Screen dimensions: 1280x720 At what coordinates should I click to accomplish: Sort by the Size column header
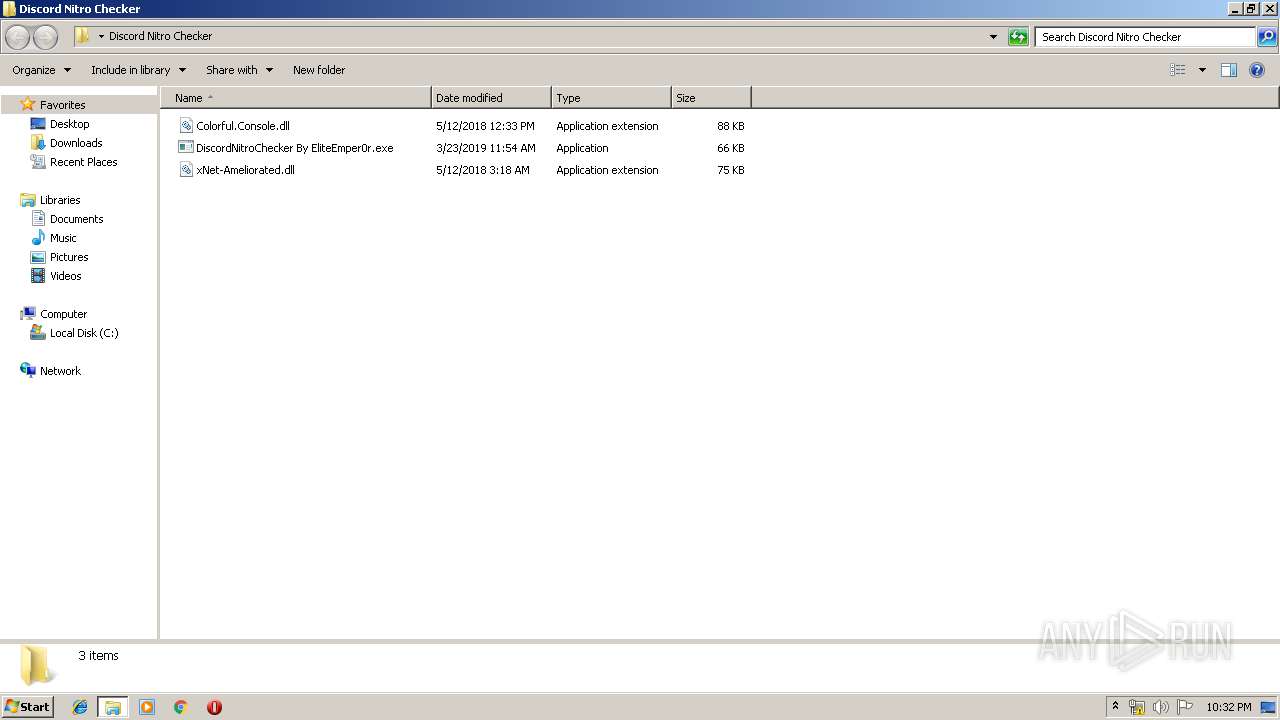(711, 98)
